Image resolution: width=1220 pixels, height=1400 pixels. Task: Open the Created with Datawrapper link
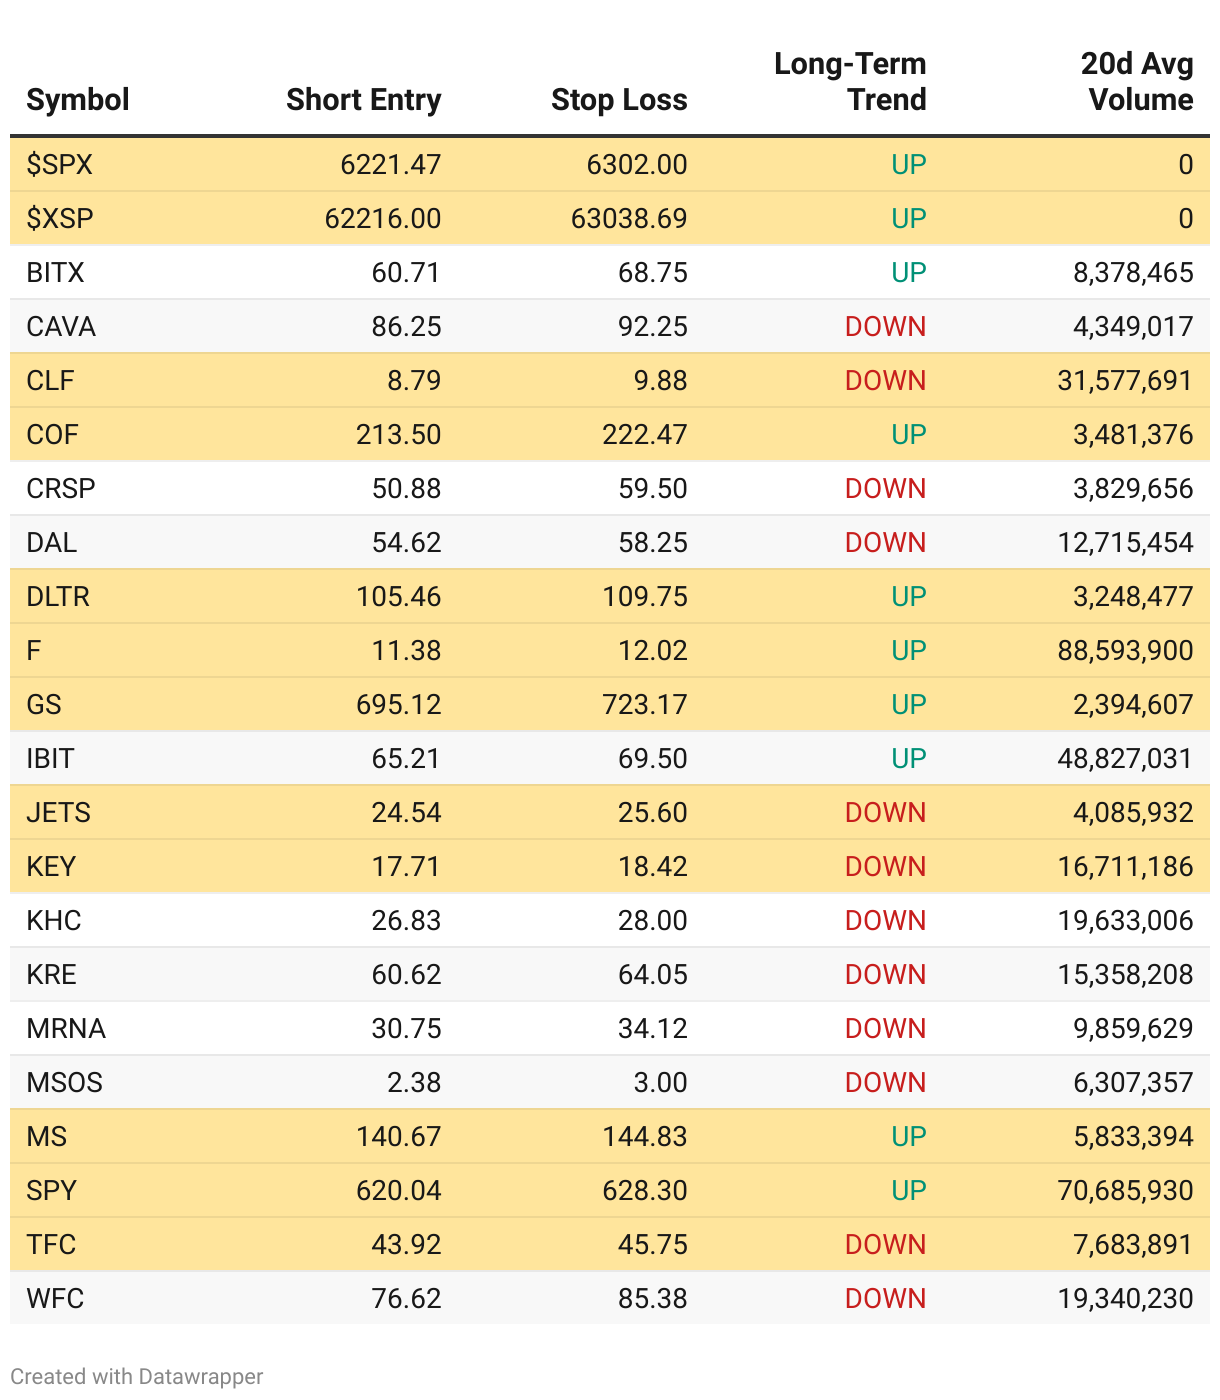137,1376
